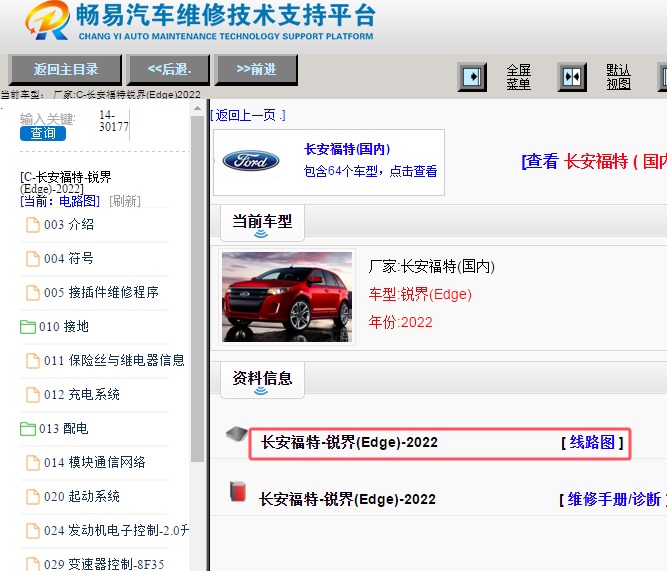Click the document icon of 014 模块通信网络
The height and width of the screenshot is (571, 667).
(33, 463)
